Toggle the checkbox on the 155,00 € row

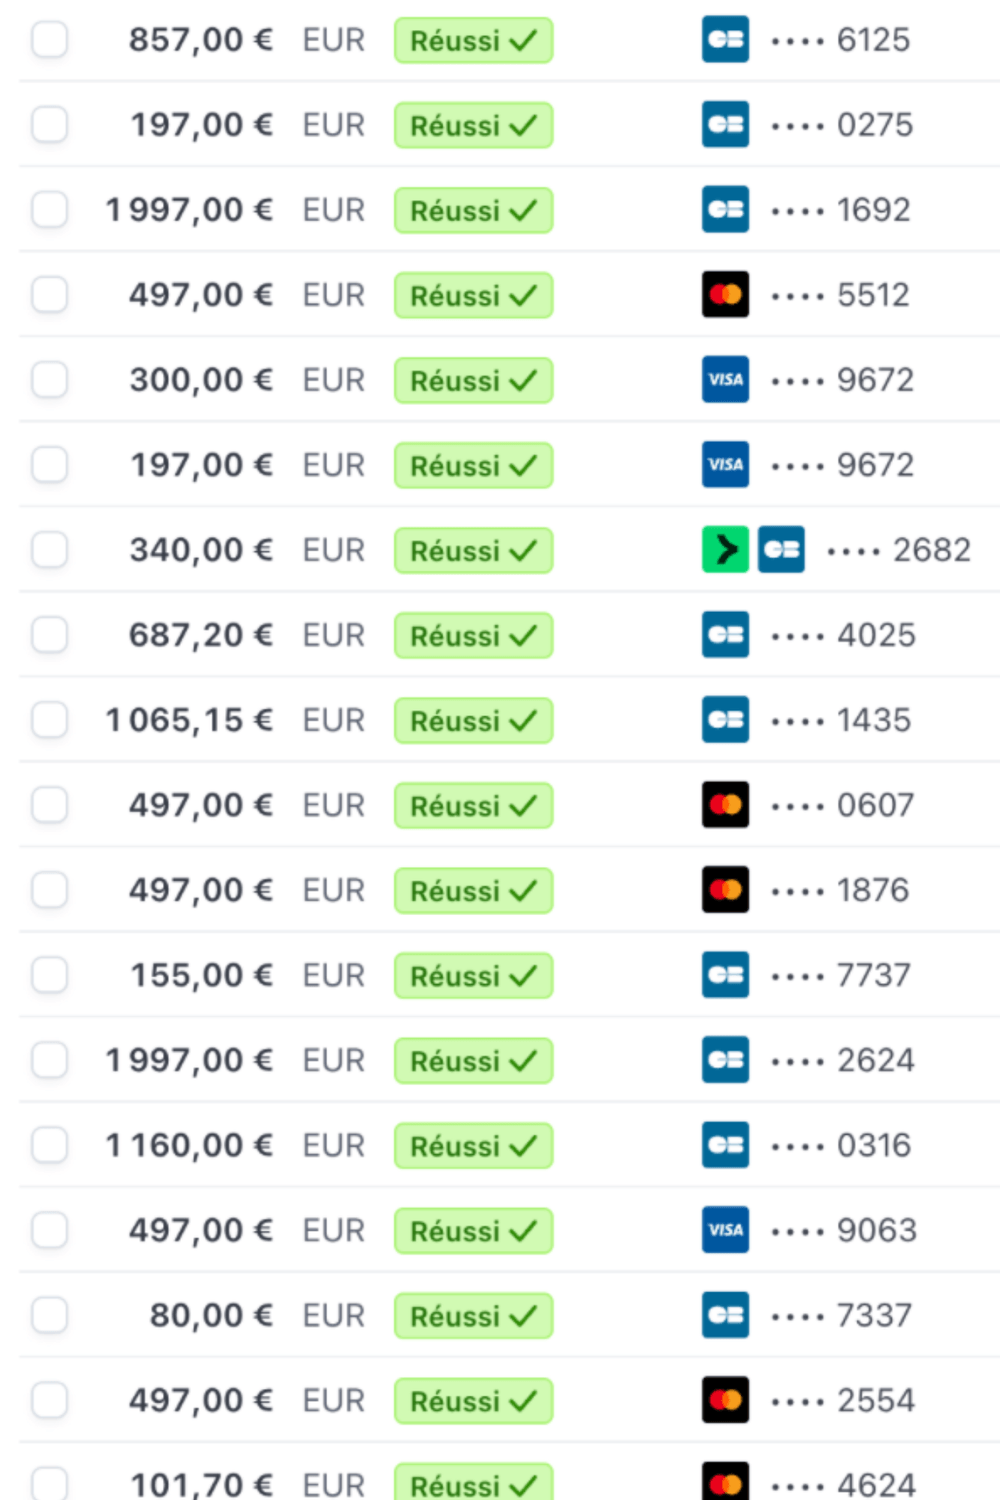point(49,975)
